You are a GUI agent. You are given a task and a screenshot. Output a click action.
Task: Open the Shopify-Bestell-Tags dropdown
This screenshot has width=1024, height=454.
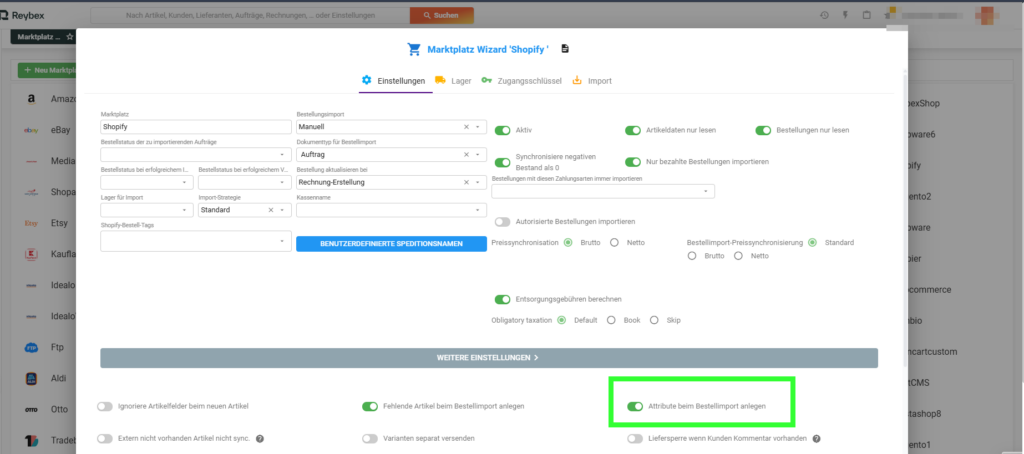pyautogui.click(x=196, y=240)
